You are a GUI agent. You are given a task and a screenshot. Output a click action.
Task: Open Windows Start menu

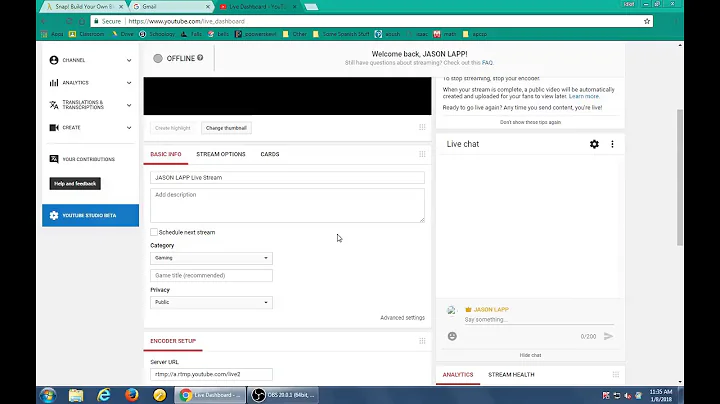48,395
